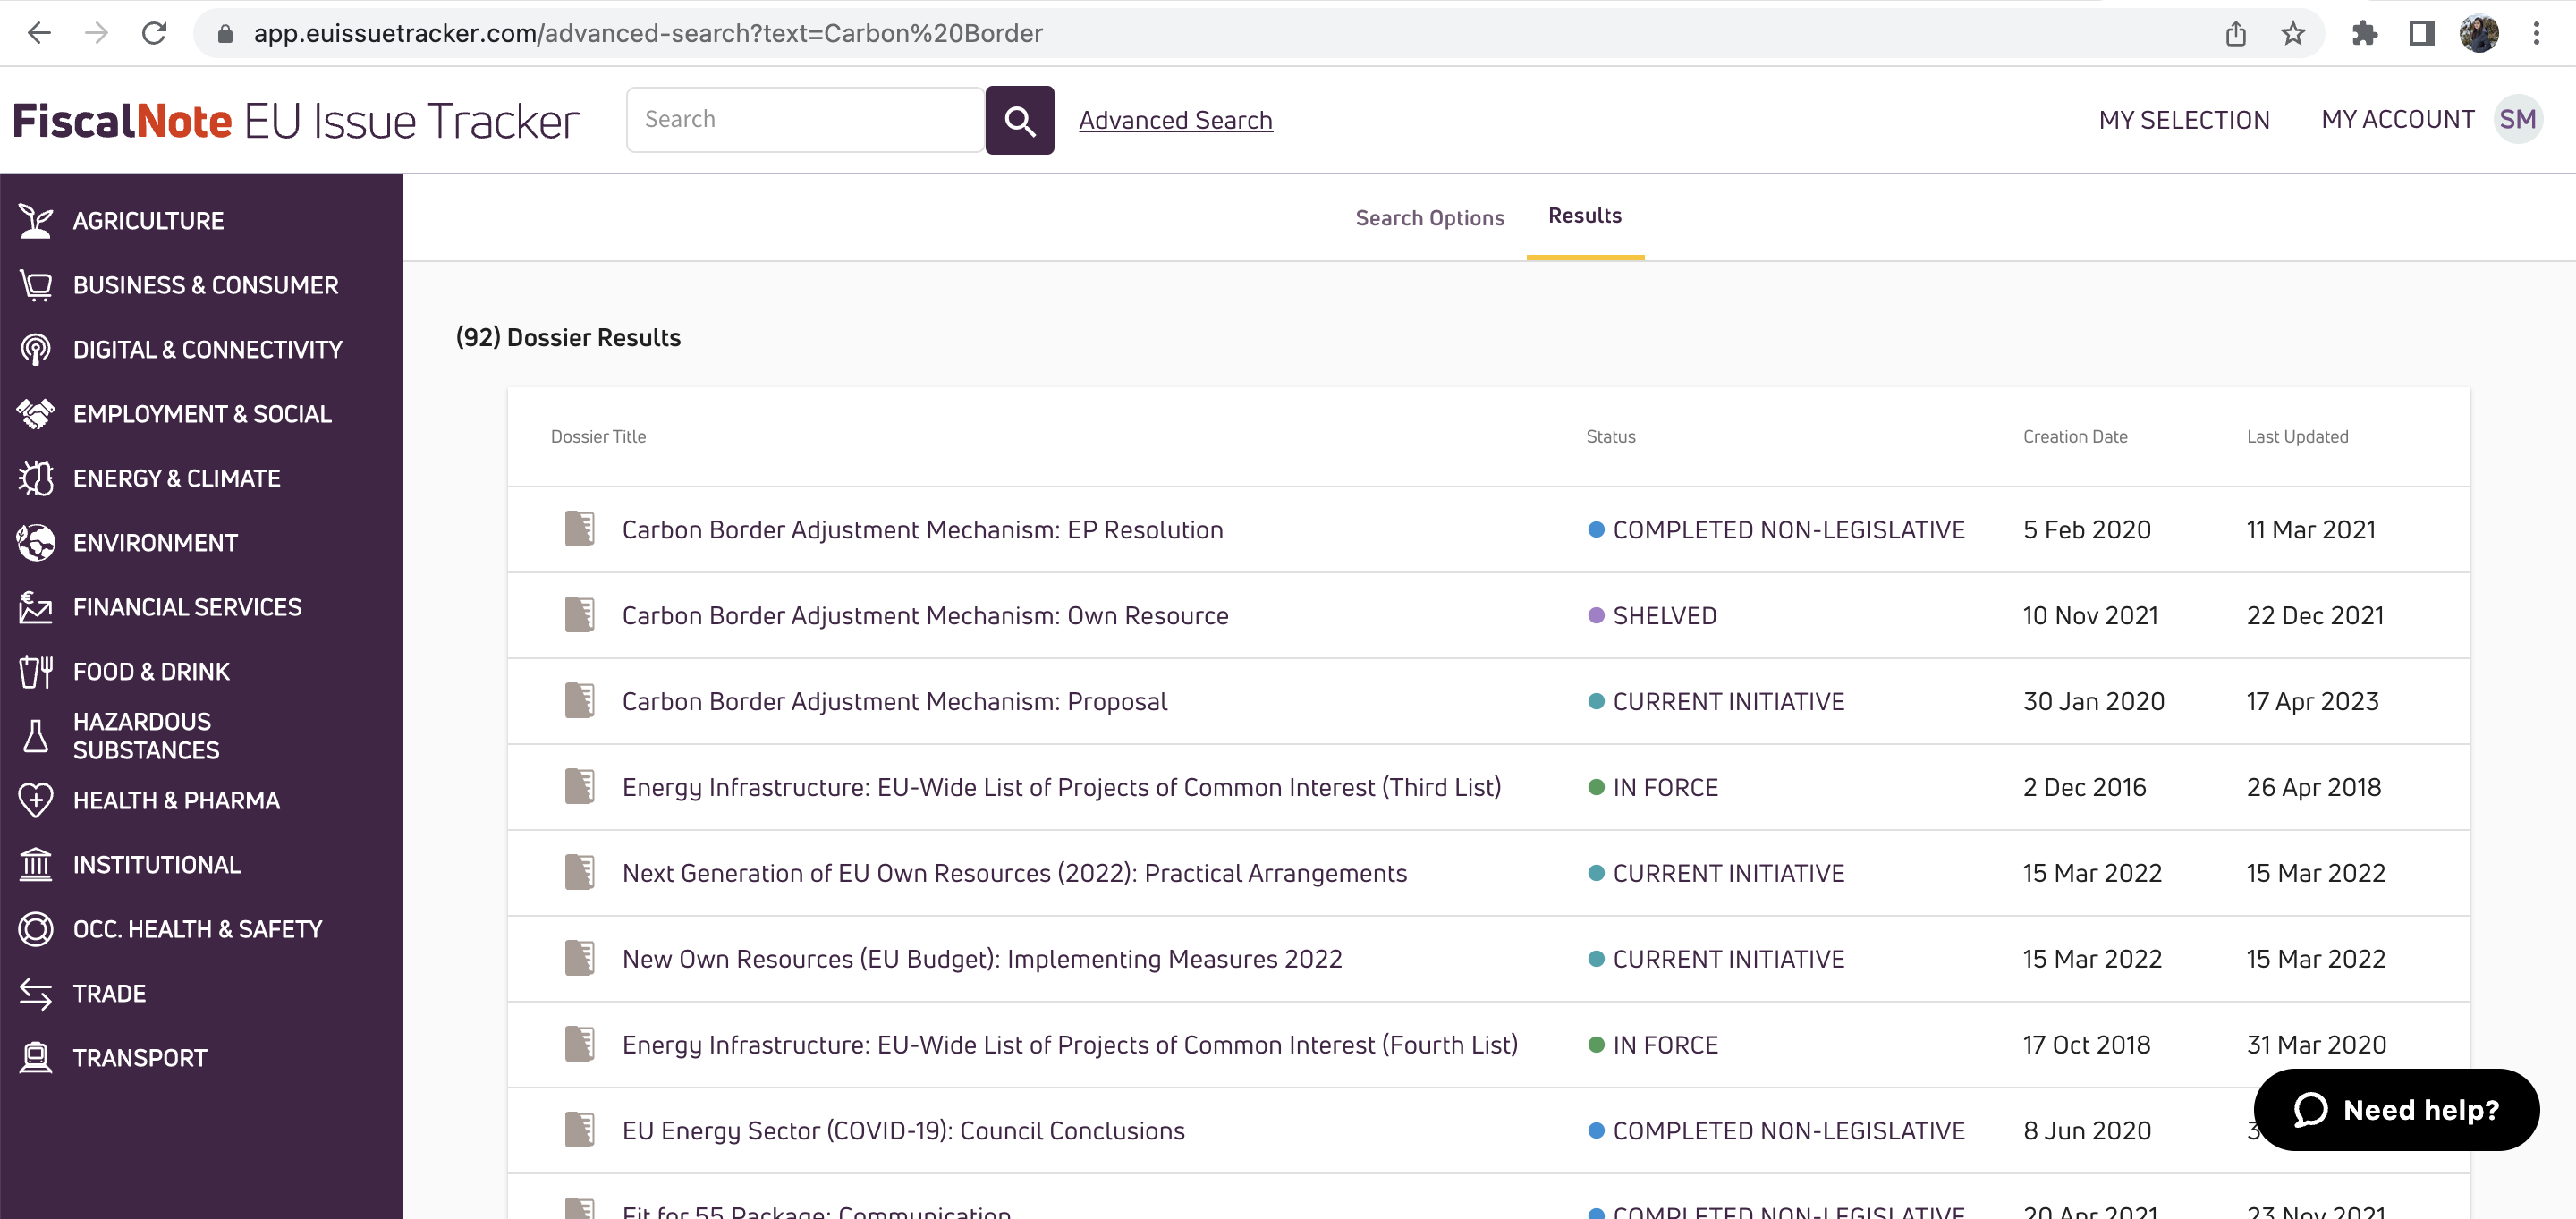This screenshot has width=2576, height=1219.
Task: Open the MY ACCOUNT menu
Action: (x=2397, y=120)
